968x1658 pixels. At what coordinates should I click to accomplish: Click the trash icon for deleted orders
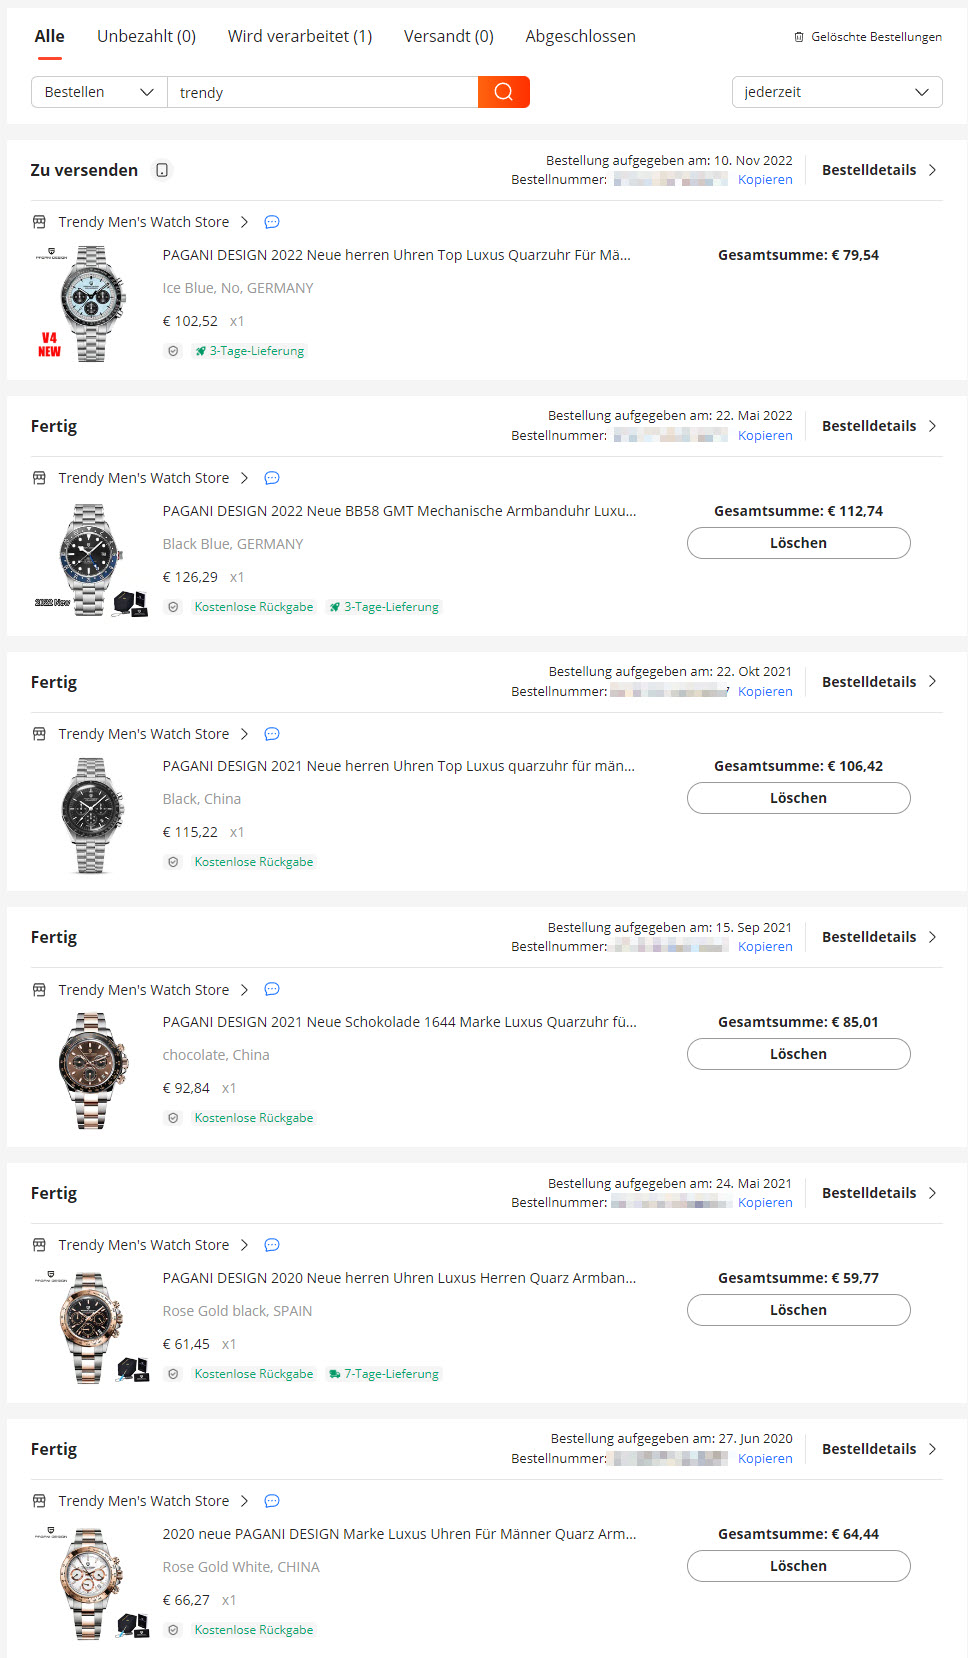coord(799,37)
